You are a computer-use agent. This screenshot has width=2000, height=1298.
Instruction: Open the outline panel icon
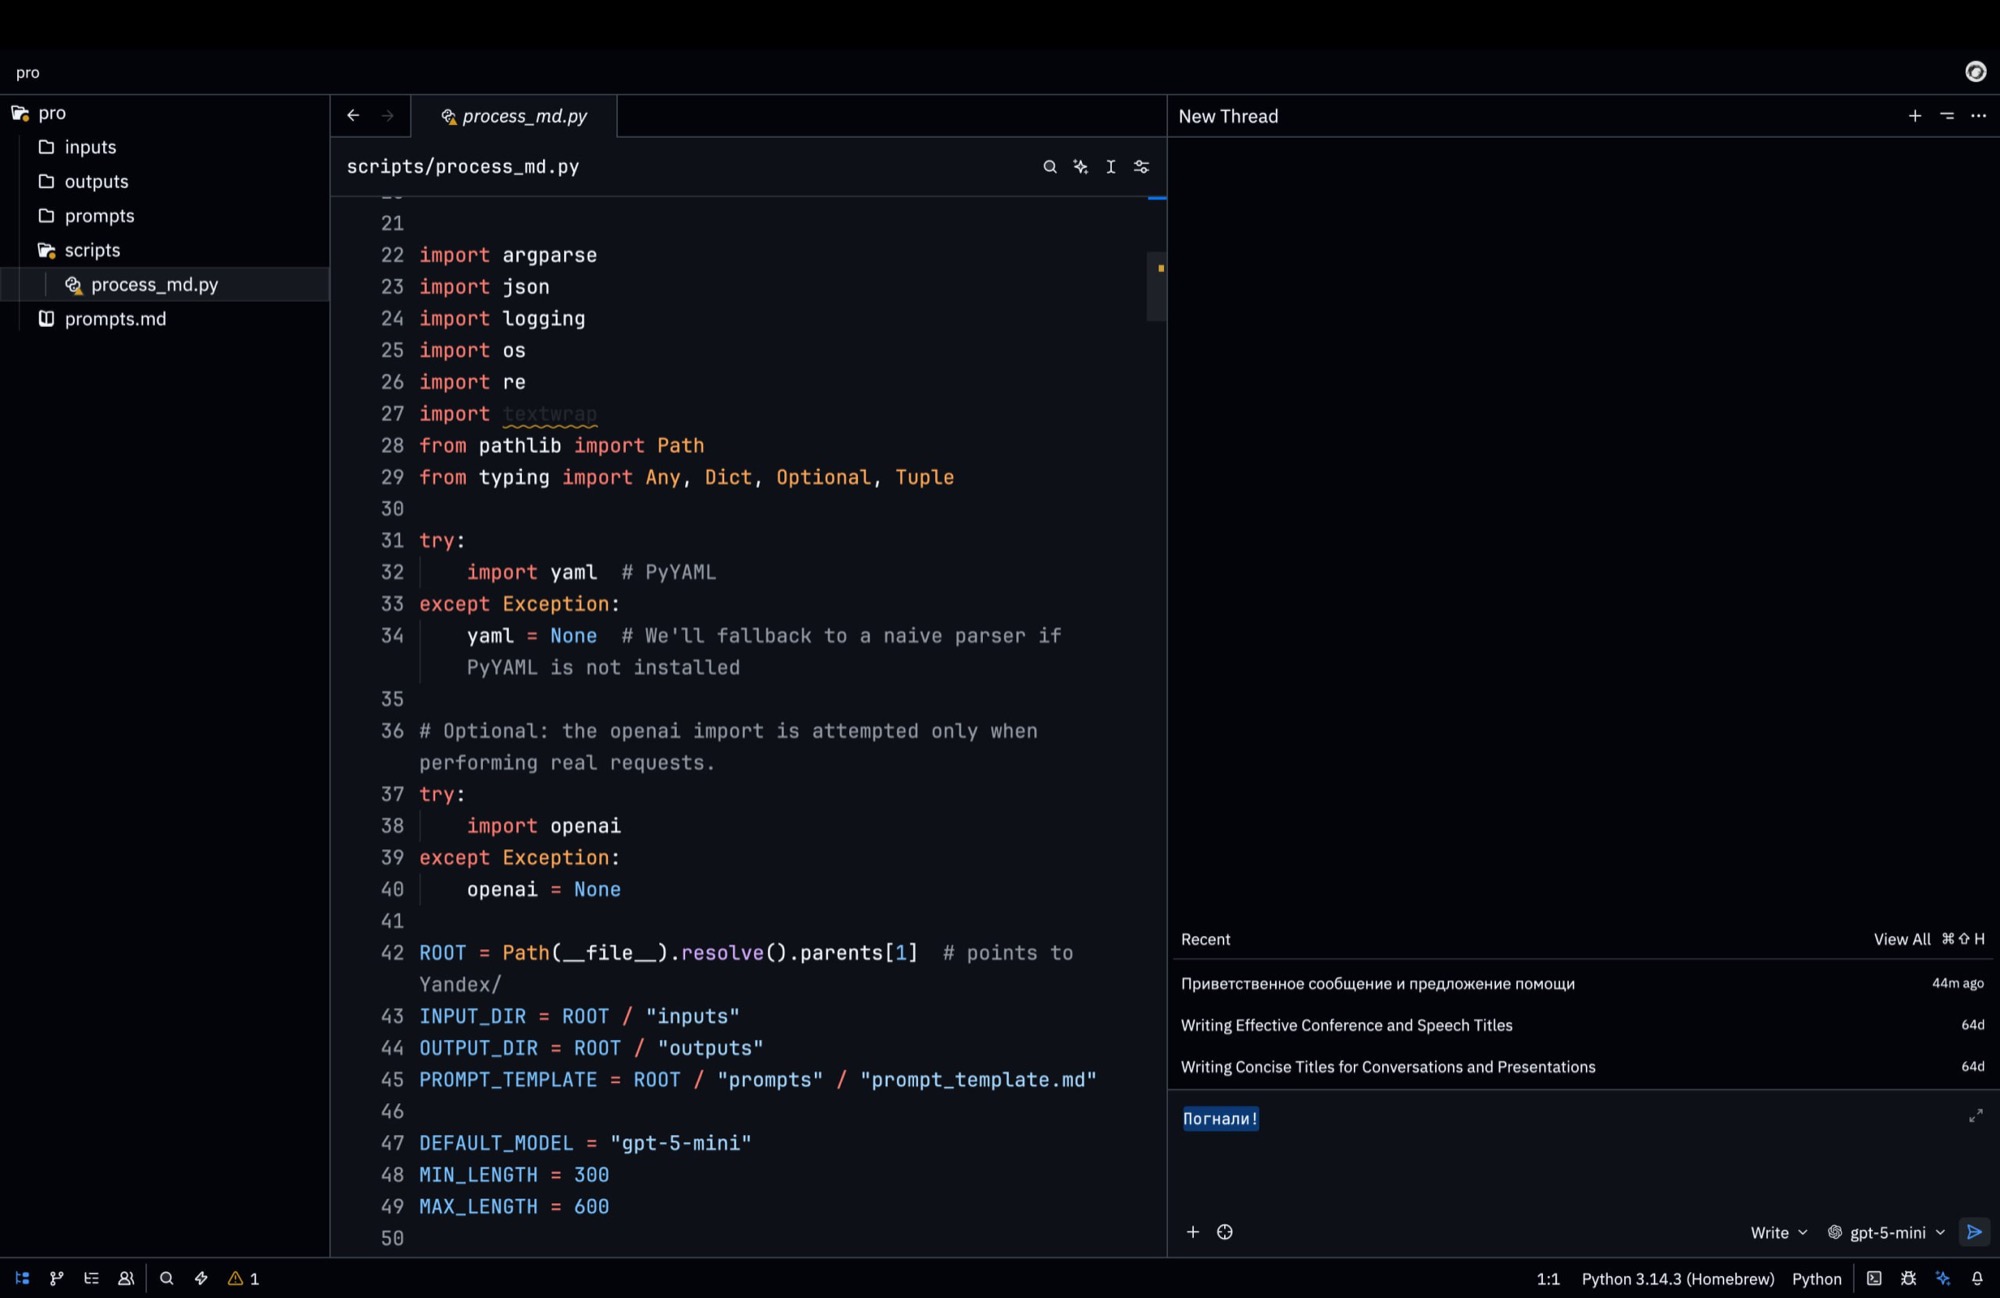coord(91,1278)
